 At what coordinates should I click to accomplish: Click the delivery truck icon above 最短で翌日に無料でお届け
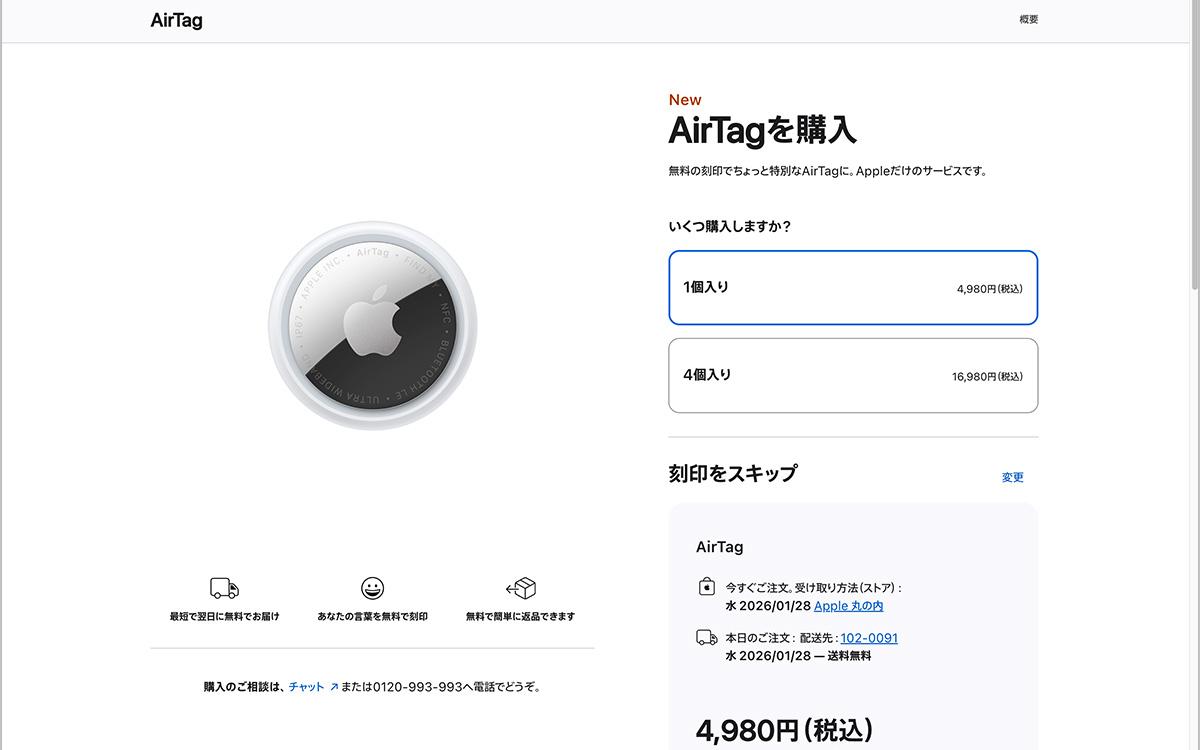pyautogui.click(x=222, y=589)
